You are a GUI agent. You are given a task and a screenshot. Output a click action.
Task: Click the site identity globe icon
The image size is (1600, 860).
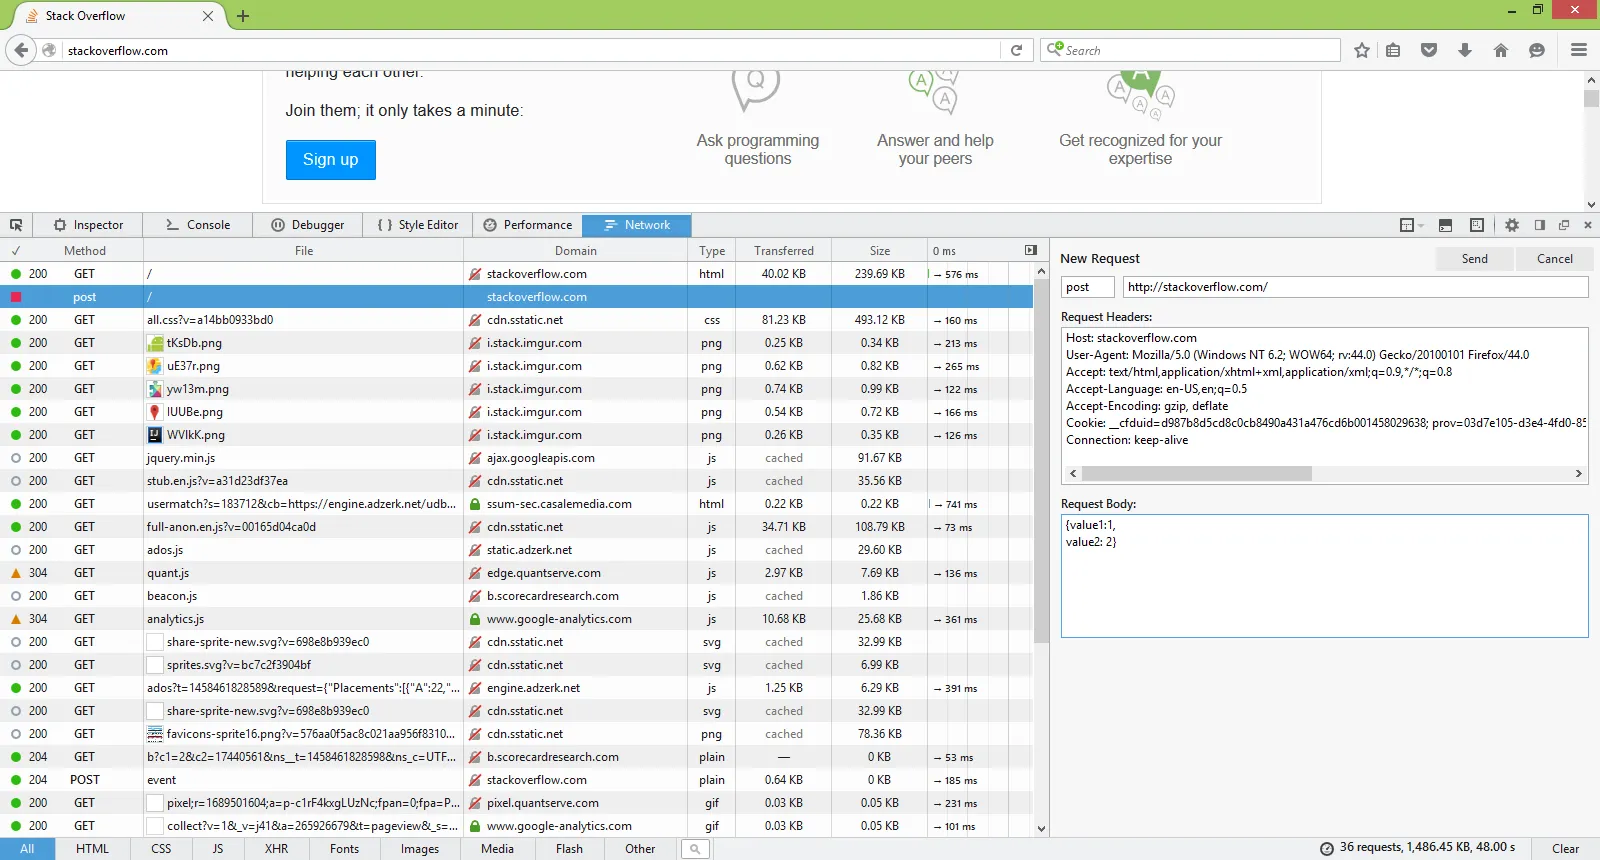(x=49, y=50)
